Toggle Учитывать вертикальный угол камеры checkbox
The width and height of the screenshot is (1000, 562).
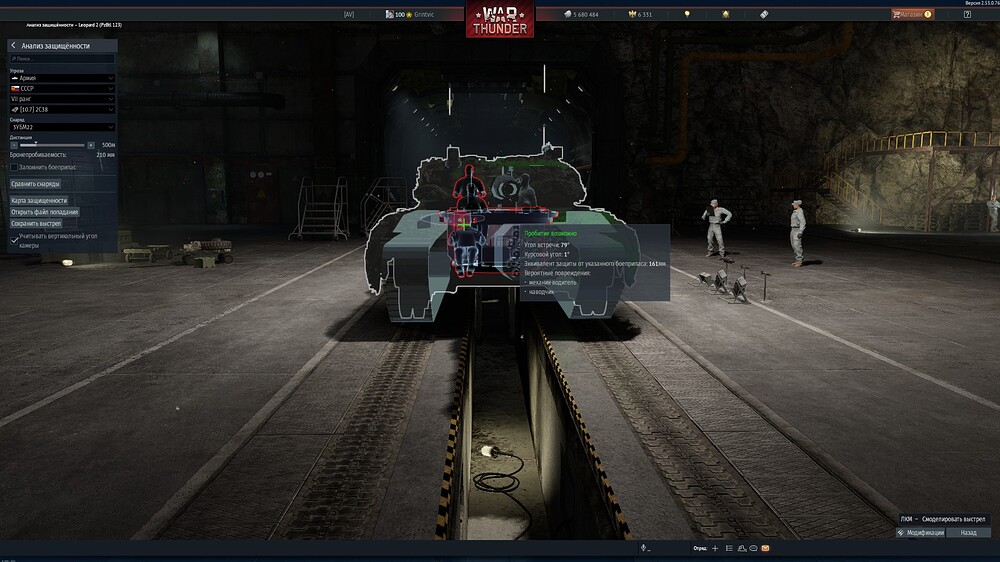[14, 240]
